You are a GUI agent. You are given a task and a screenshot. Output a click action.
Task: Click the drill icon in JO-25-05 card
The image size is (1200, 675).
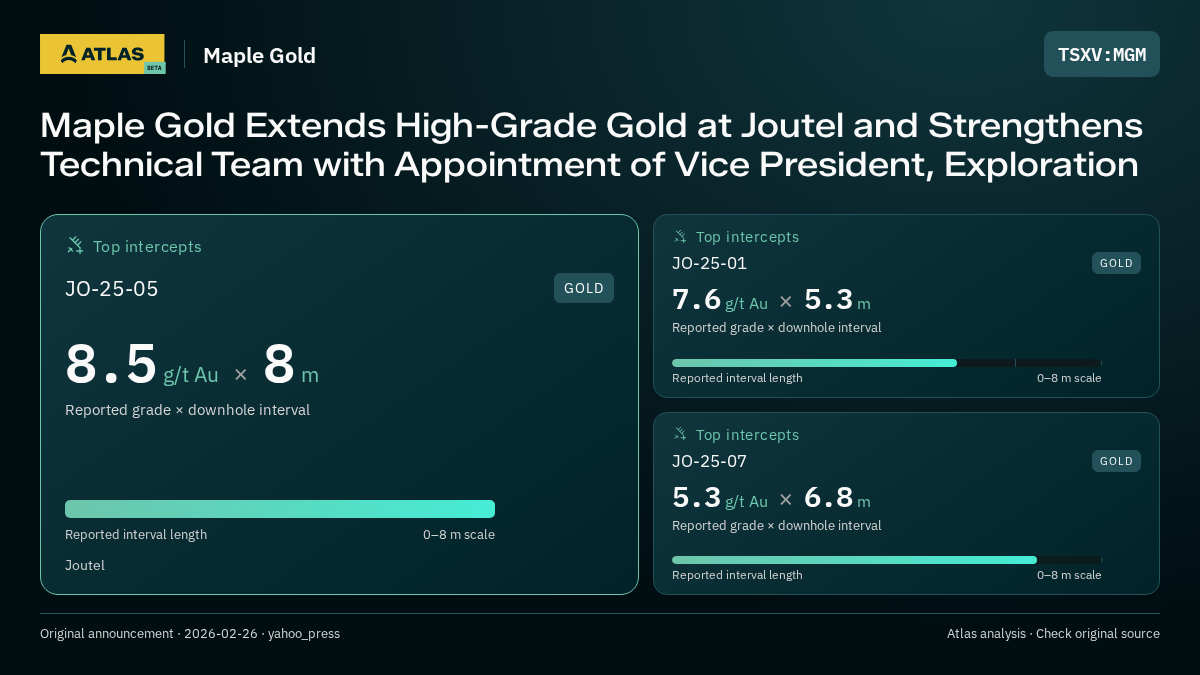(x=75, y=246)
